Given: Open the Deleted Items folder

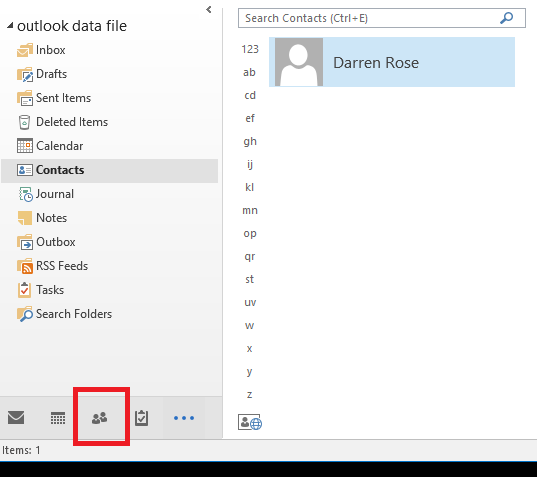Looking at the screenshot, I should 62,122.
